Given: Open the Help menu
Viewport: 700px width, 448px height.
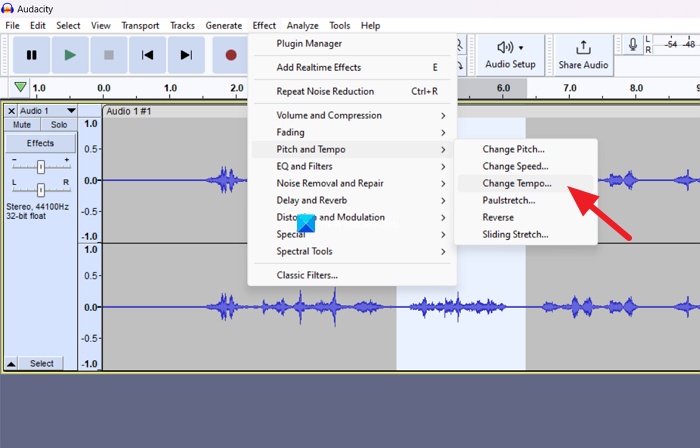Looking at the screenshot, I should (371, 25).
